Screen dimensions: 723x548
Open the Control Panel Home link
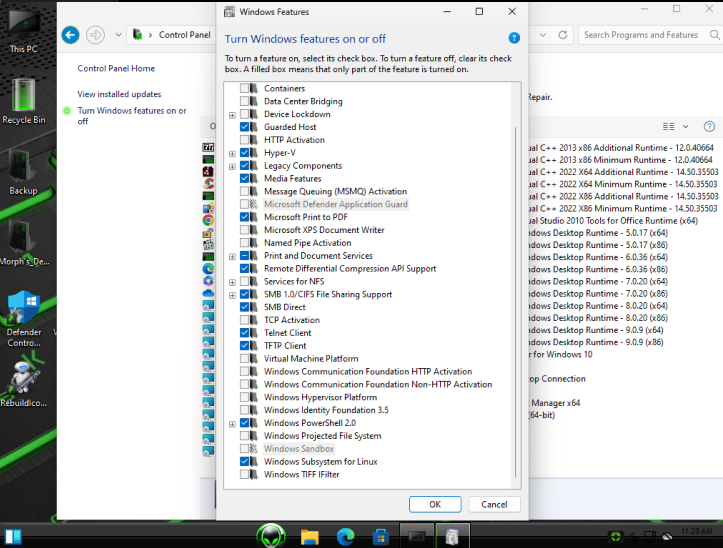[x=116, y=68]
